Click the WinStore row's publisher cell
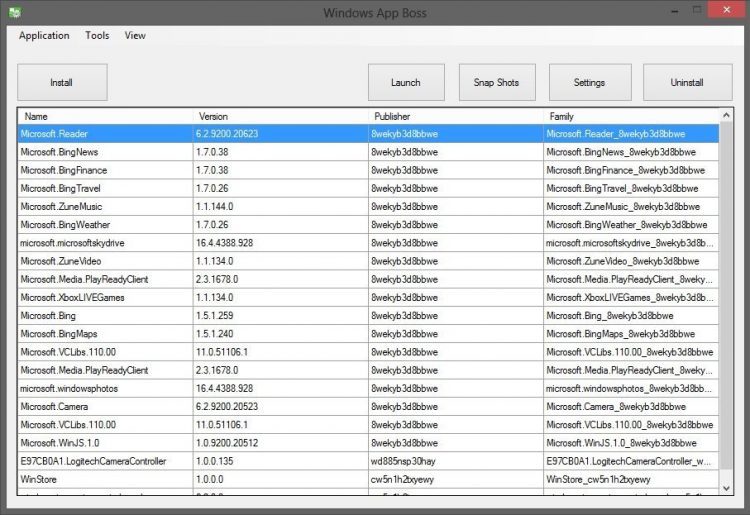Screen dimensions: 750x515 (455, 479)
